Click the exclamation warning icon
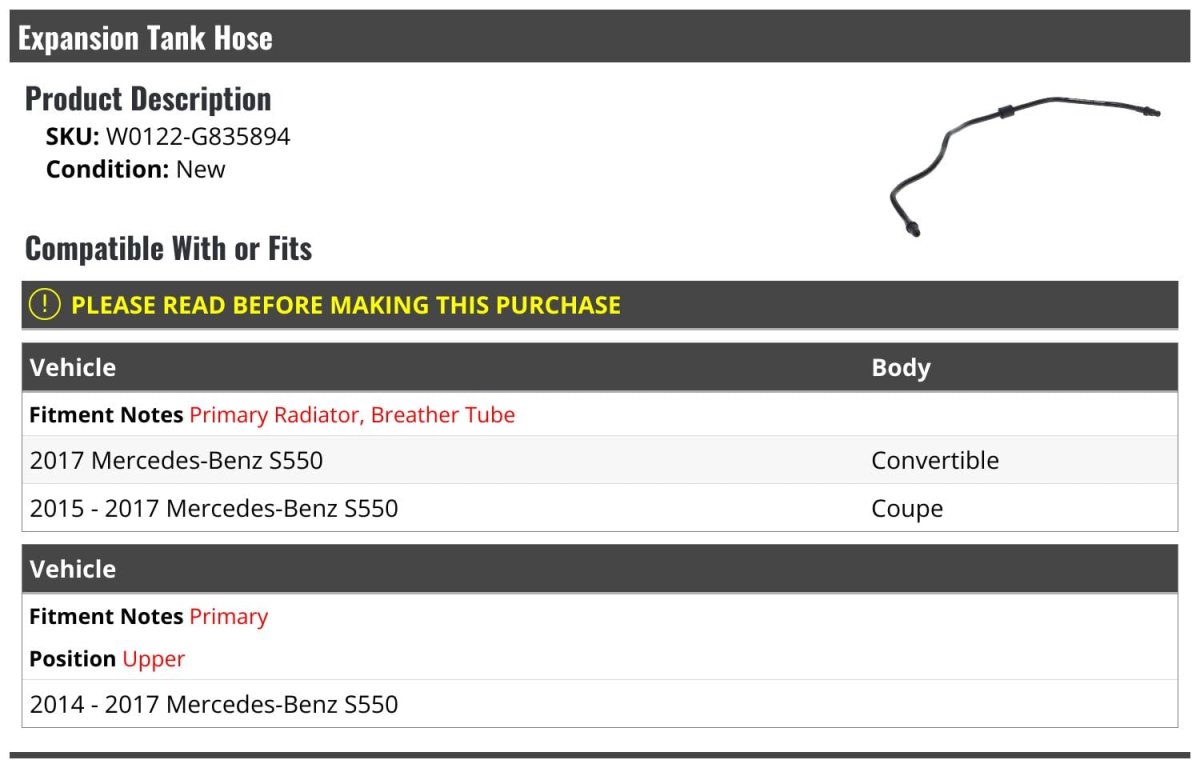This screenshot has height=768, width=1200. [45, 305]
